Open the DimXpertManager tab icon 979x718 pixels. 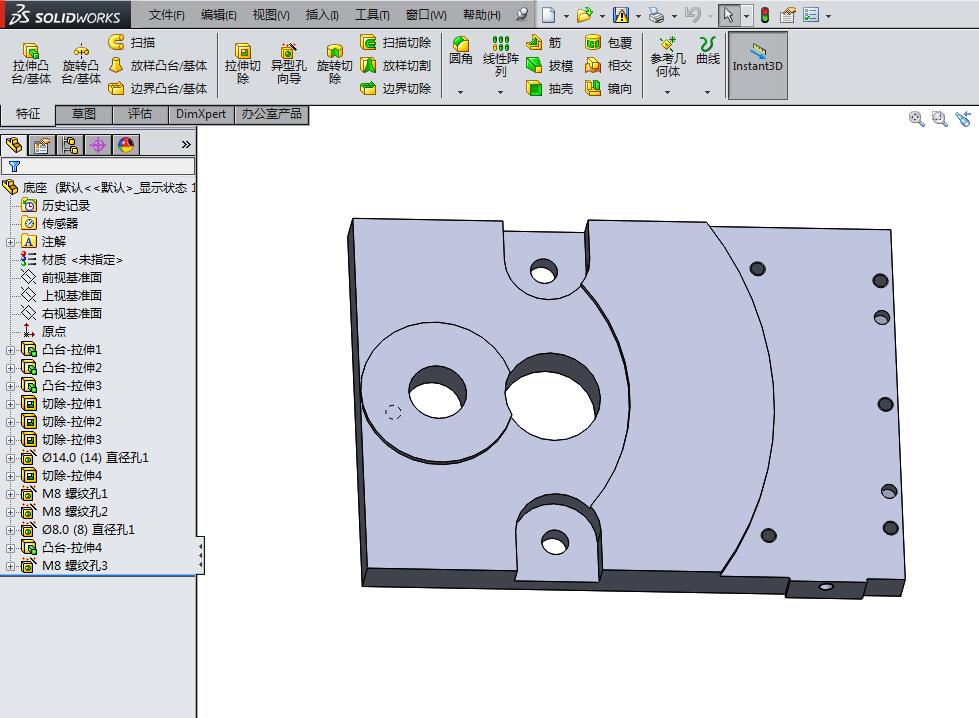98,145
